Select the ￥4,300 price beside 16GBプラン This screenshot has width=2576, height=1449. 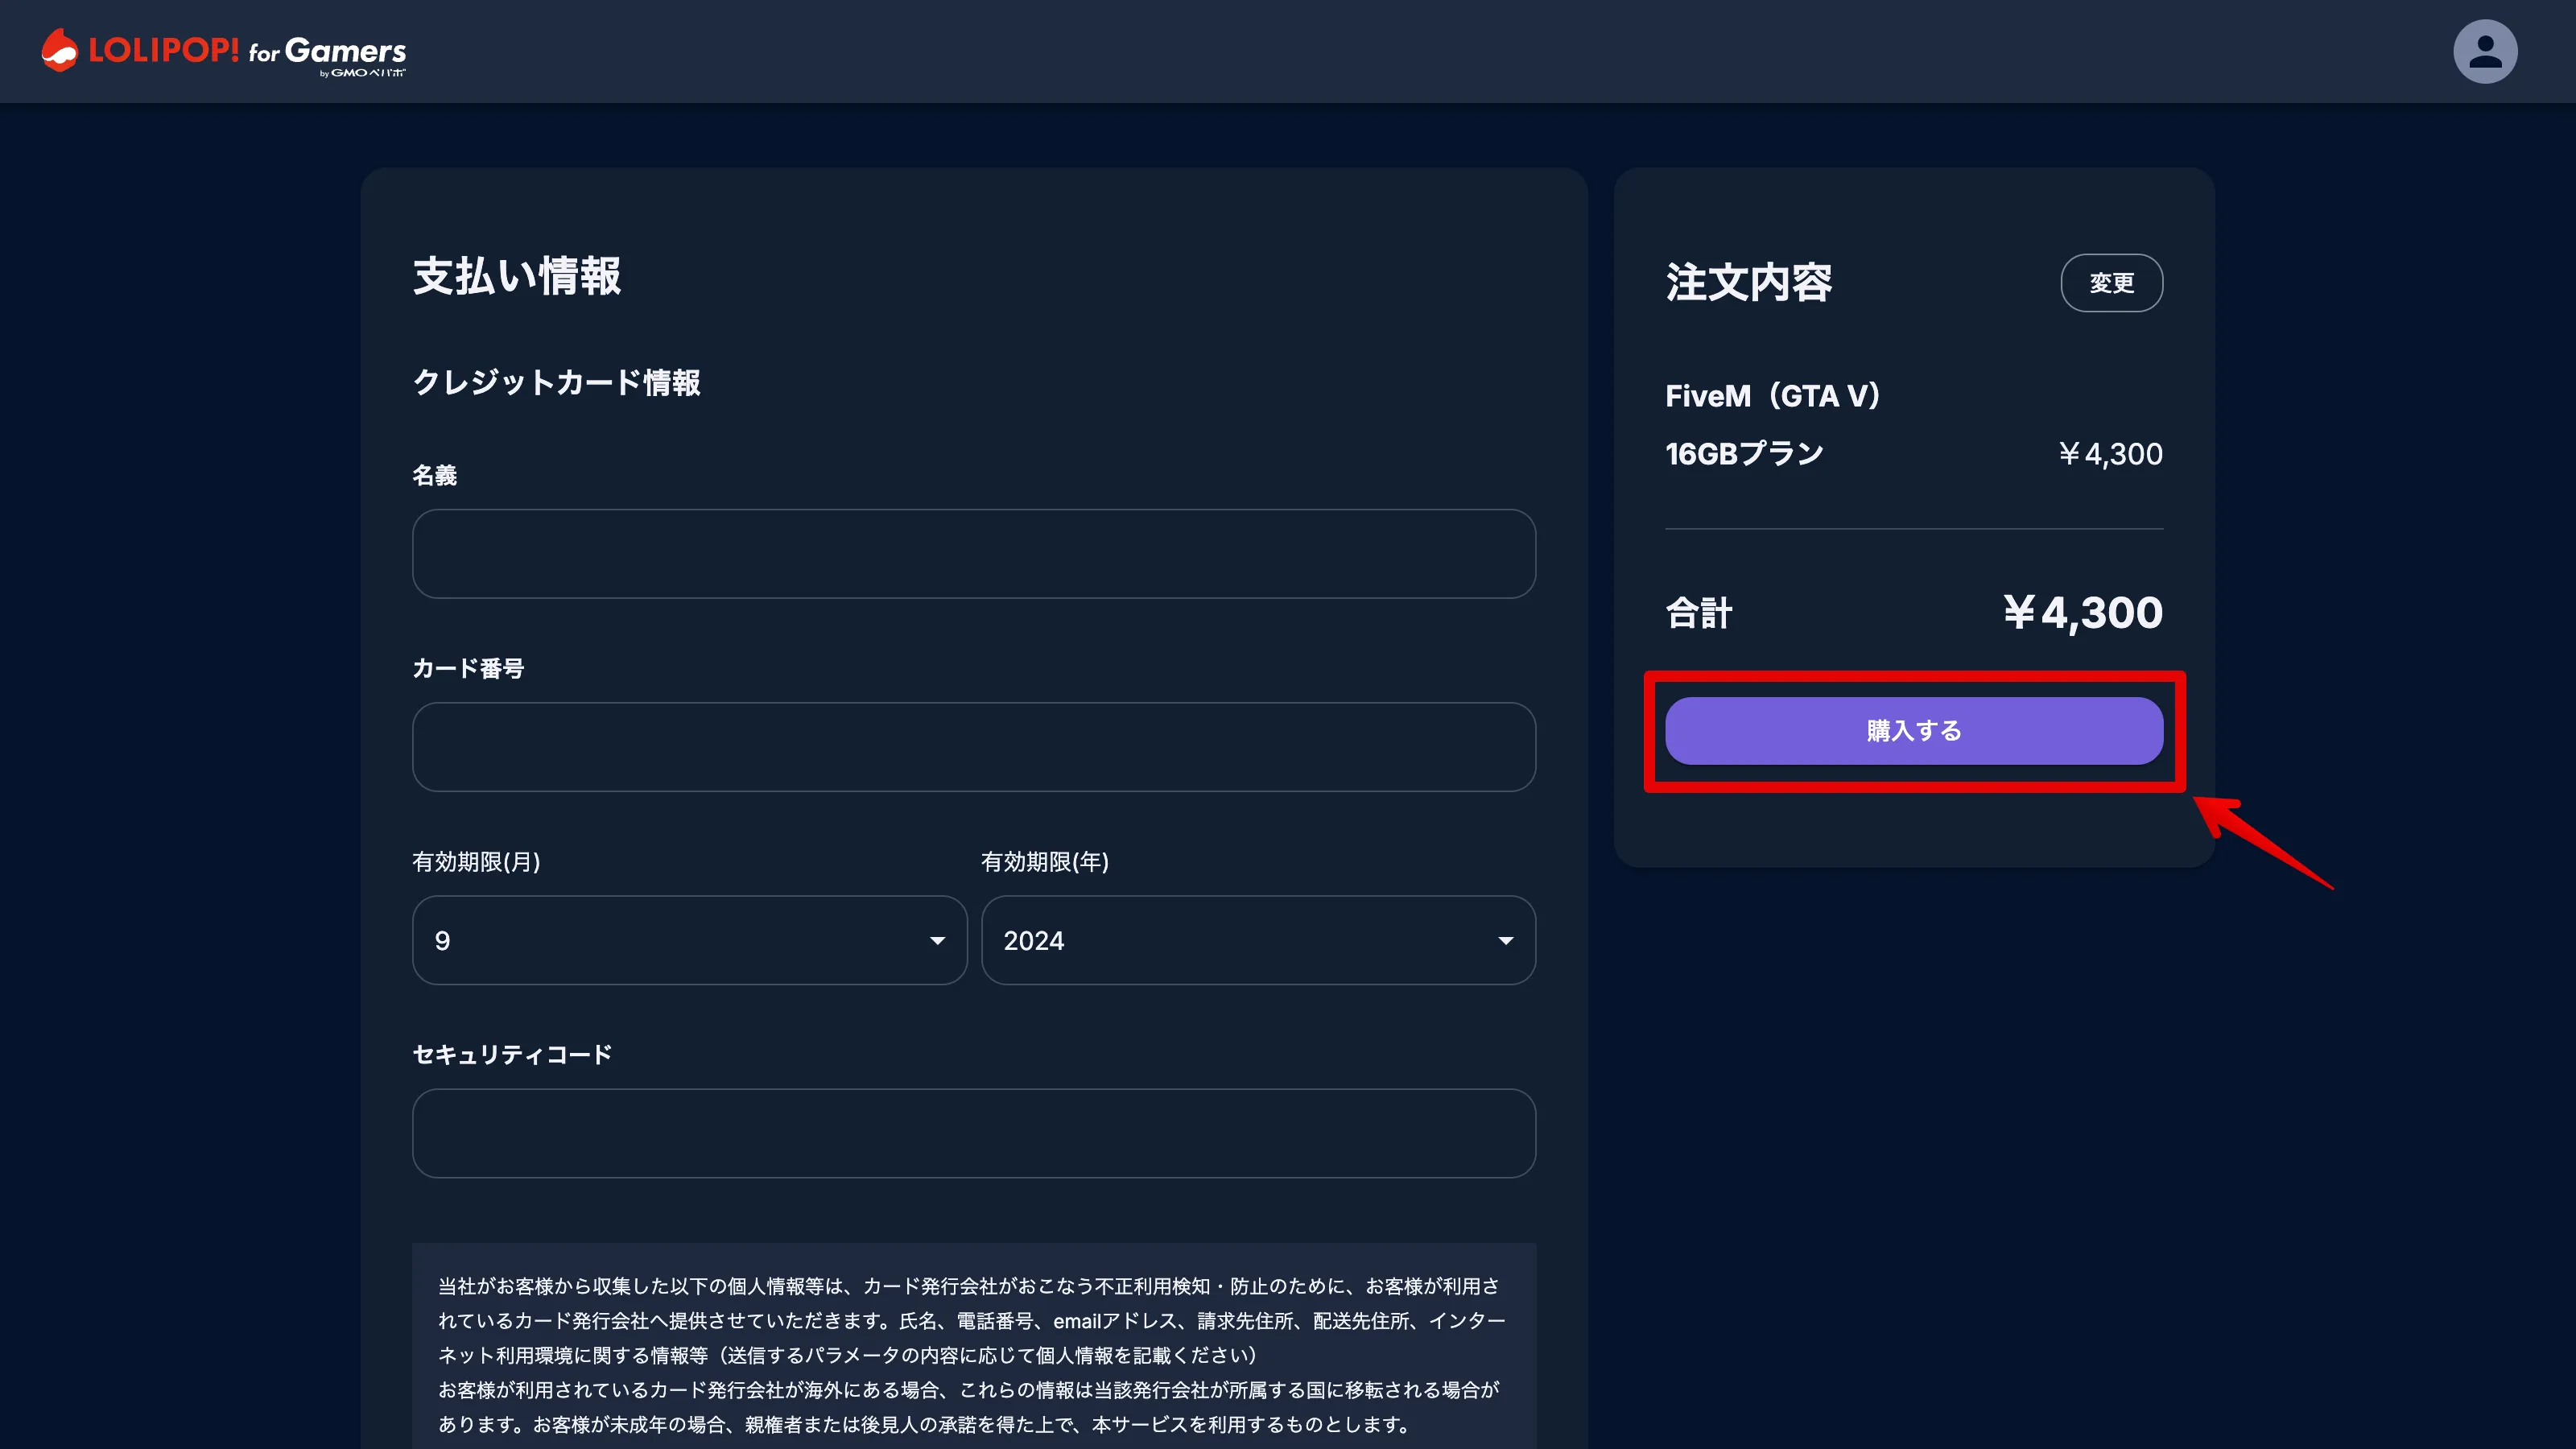2110,454
